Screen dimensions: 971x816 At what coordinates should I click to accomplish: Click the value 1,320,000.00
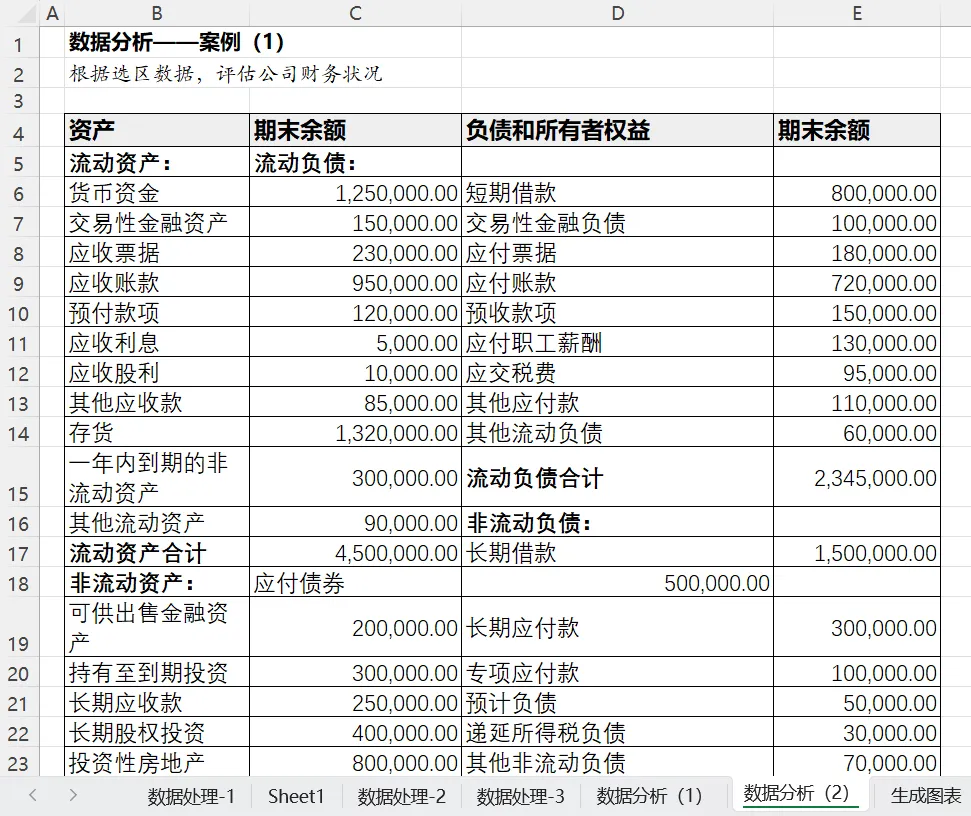click(355, 432)
